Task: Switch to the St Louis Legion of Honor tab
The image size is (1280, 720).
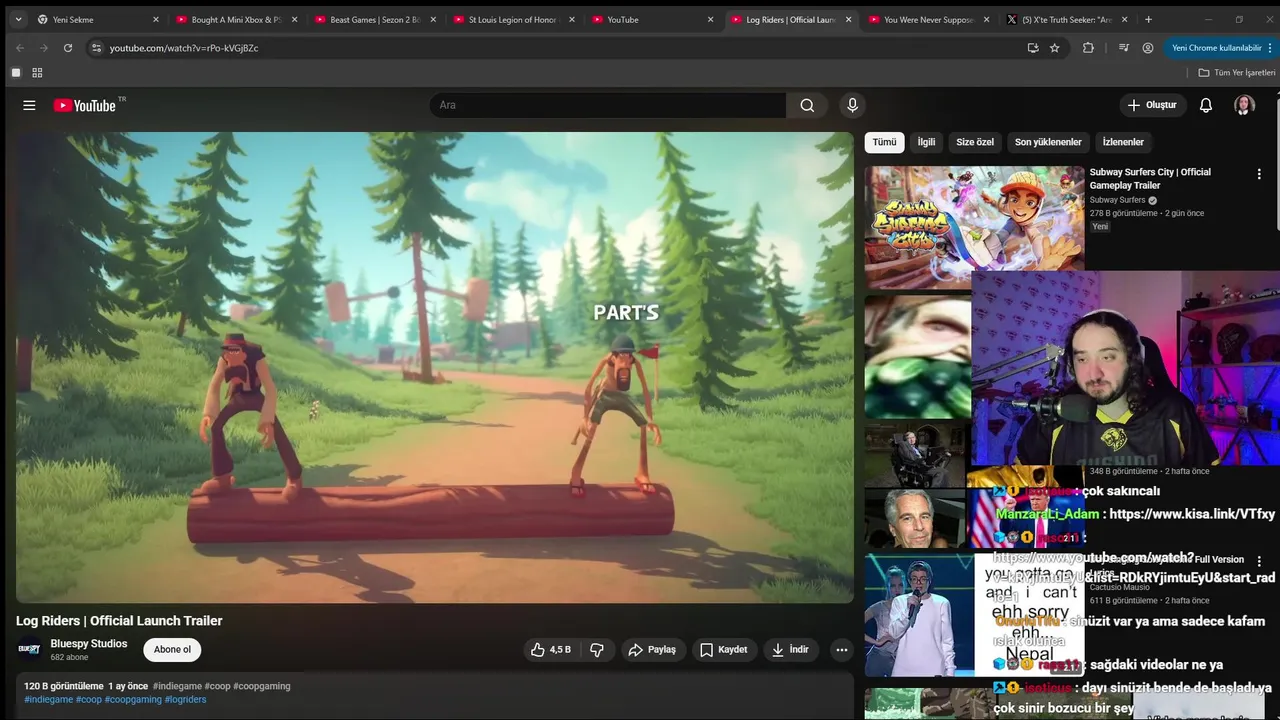Action: click(x=513, y=19)
